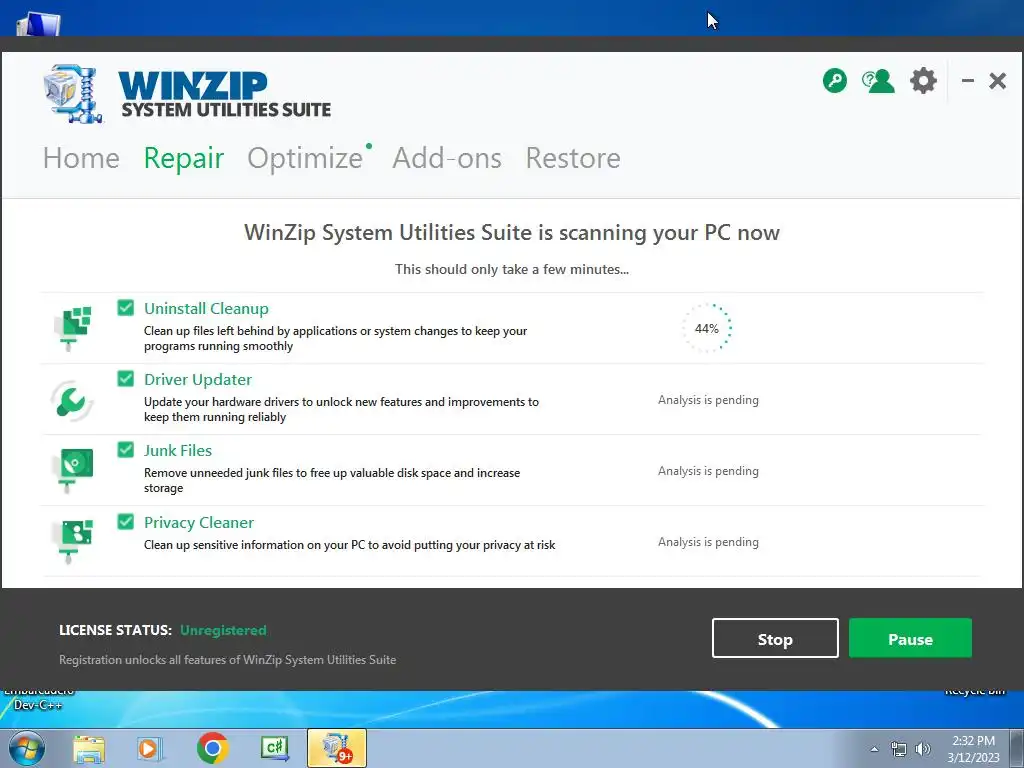
Task: Click Junk Files 'Analysis is pending' status
Action: click(708, 471)
